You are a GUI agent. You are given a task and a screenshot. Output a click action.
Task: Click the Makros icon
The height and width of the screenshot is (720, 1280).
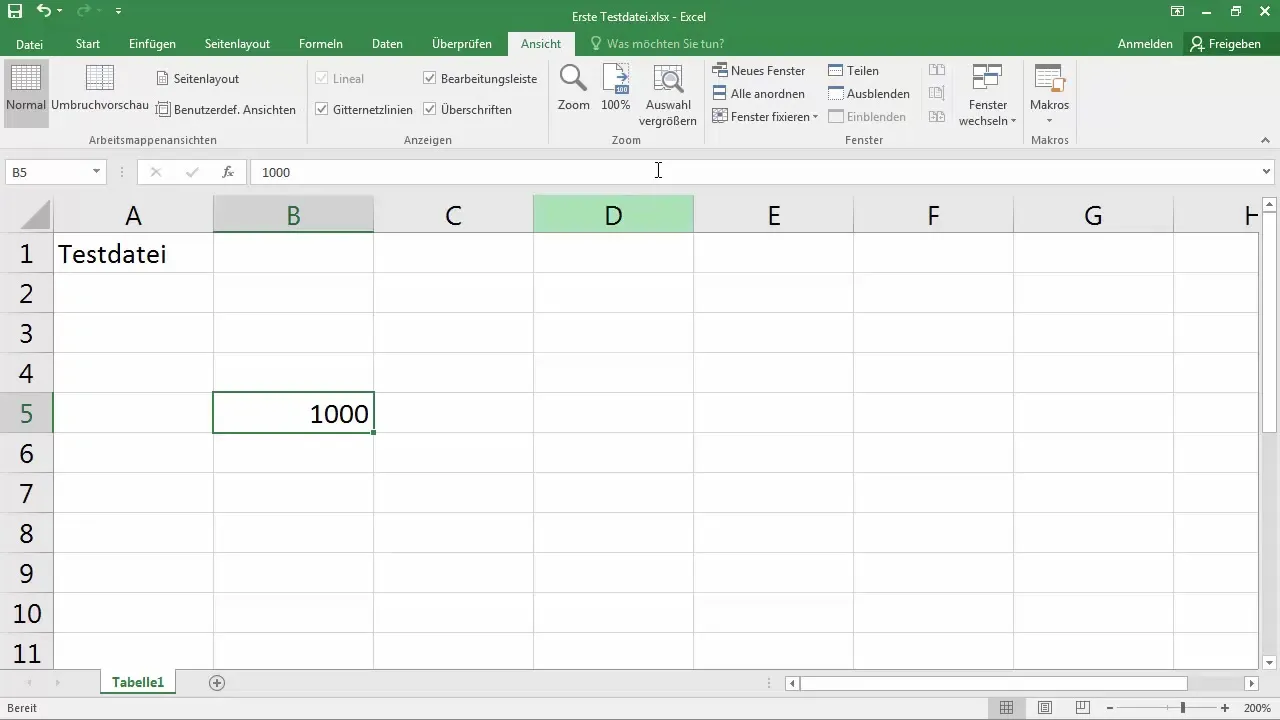click(1049, 78)
